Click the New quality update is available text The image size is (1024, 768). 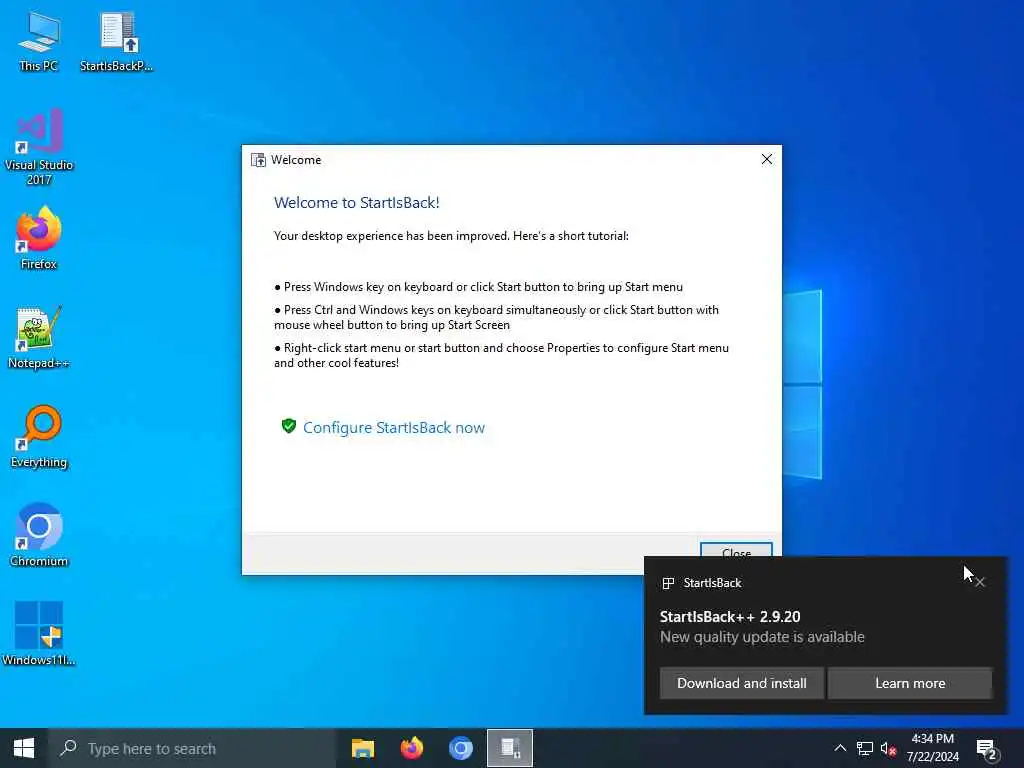(762, 637)
